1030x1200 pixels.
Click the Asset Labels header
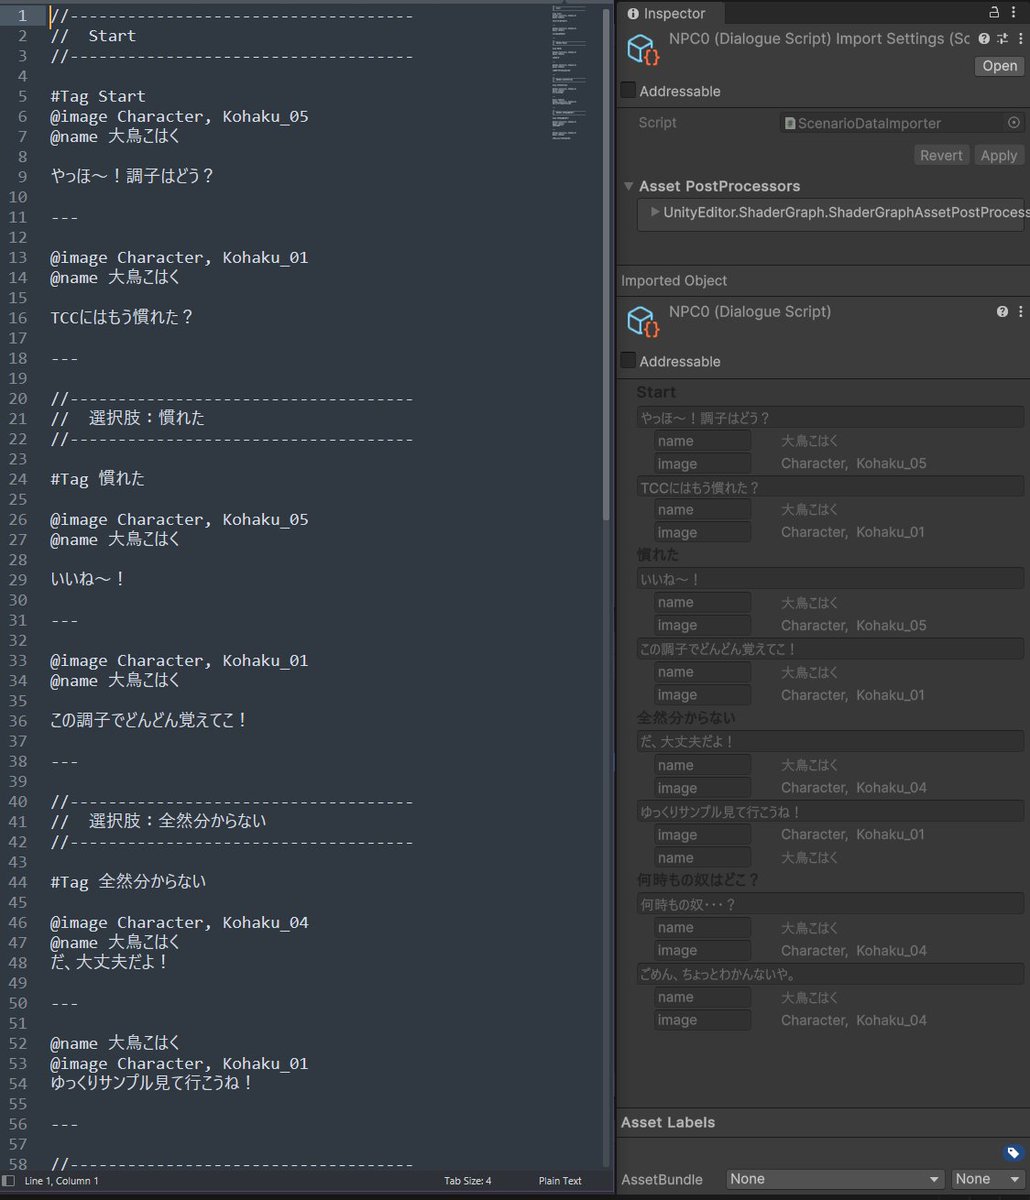coord(668,1122)
